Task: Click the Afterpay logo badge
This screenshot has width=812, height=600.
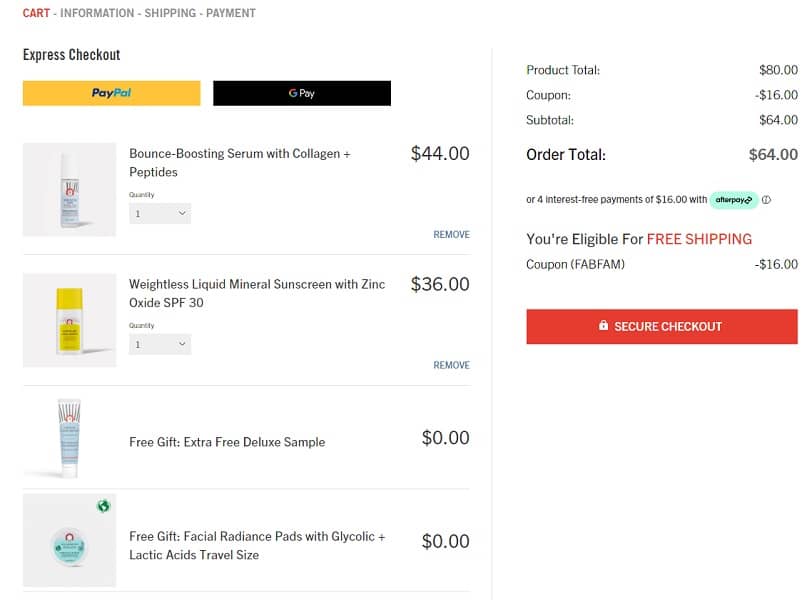Action: 734,200
